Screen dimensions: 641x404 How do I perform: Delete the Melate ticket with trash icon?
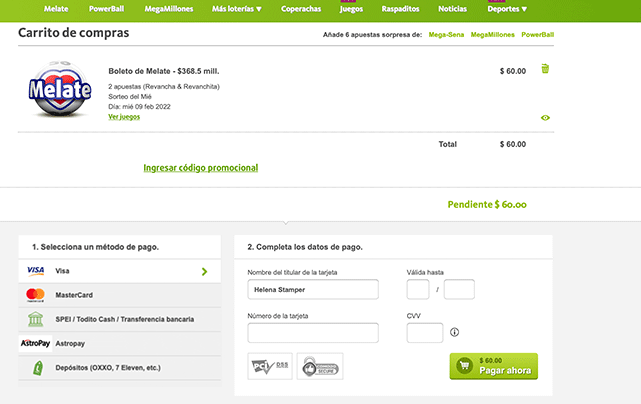click(x=545, y=68)
